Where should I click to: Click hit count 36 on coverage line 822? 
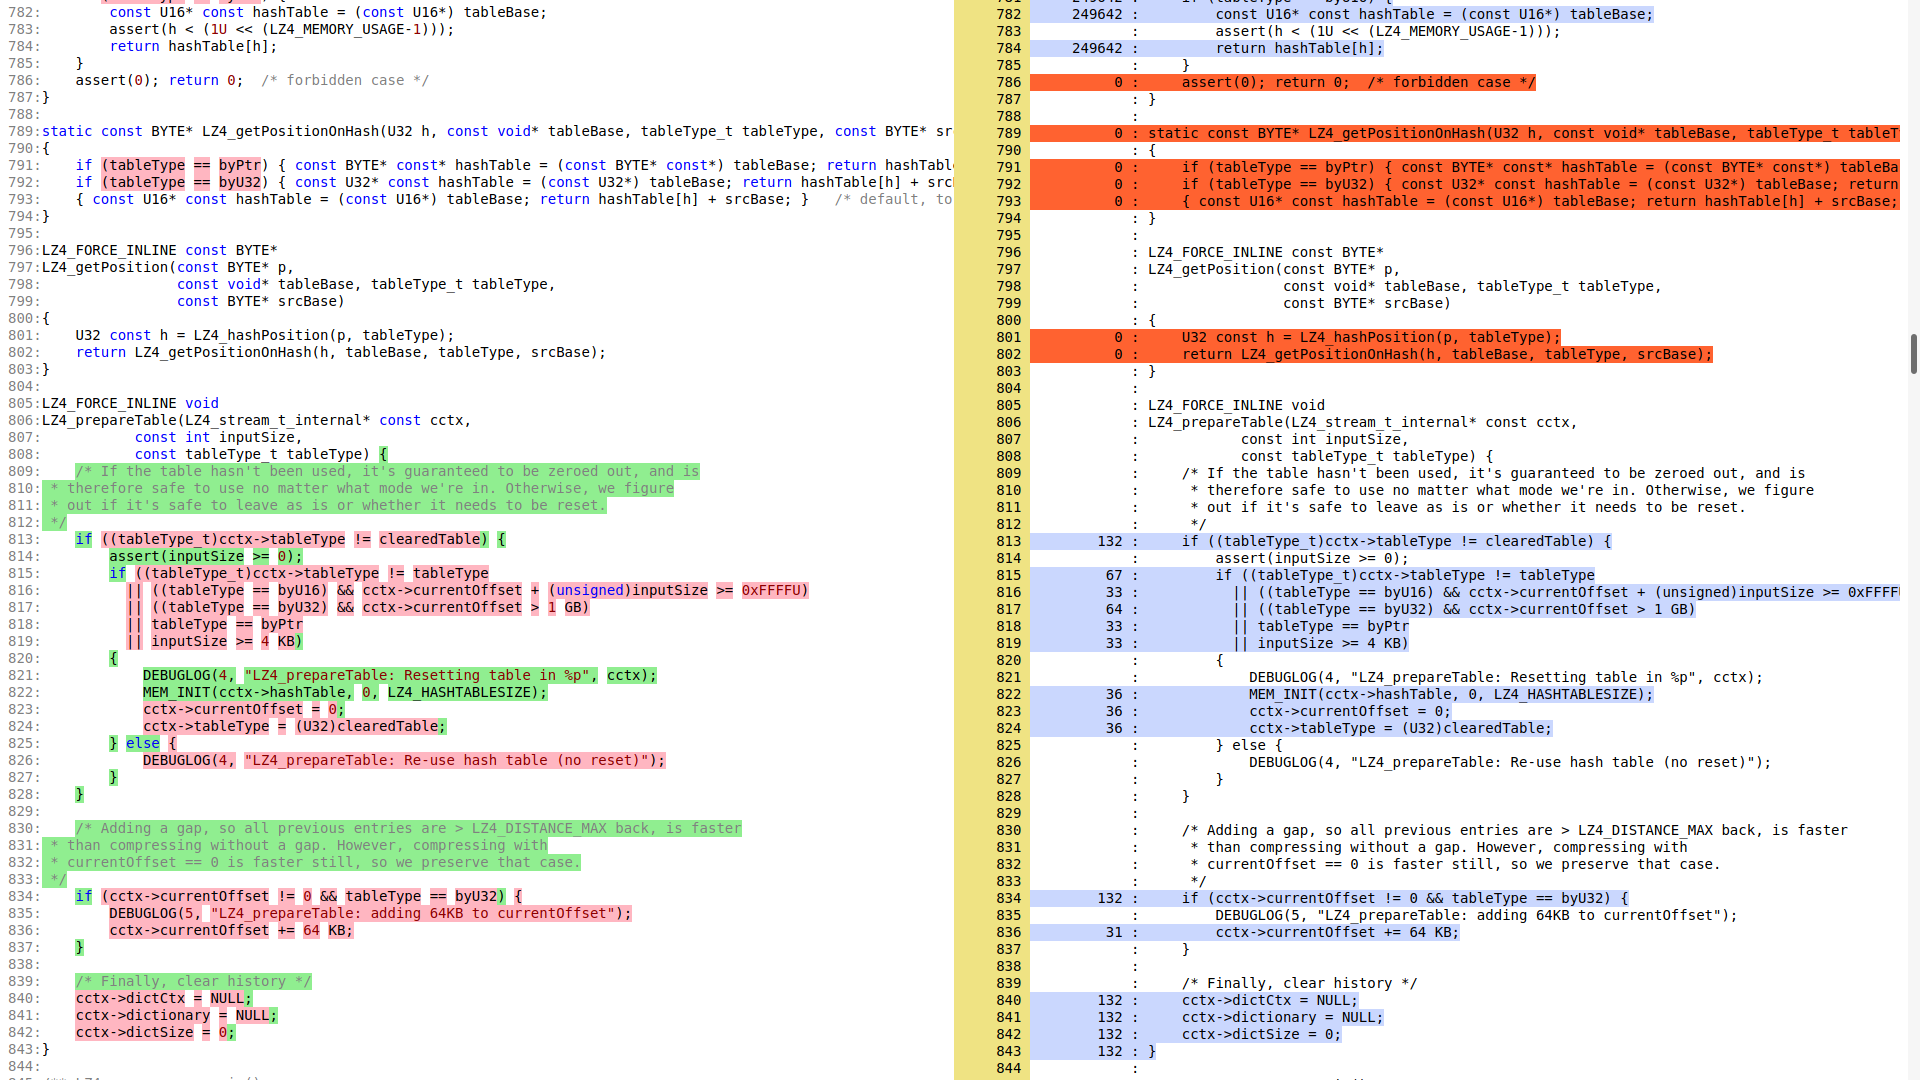point(1114,694)
